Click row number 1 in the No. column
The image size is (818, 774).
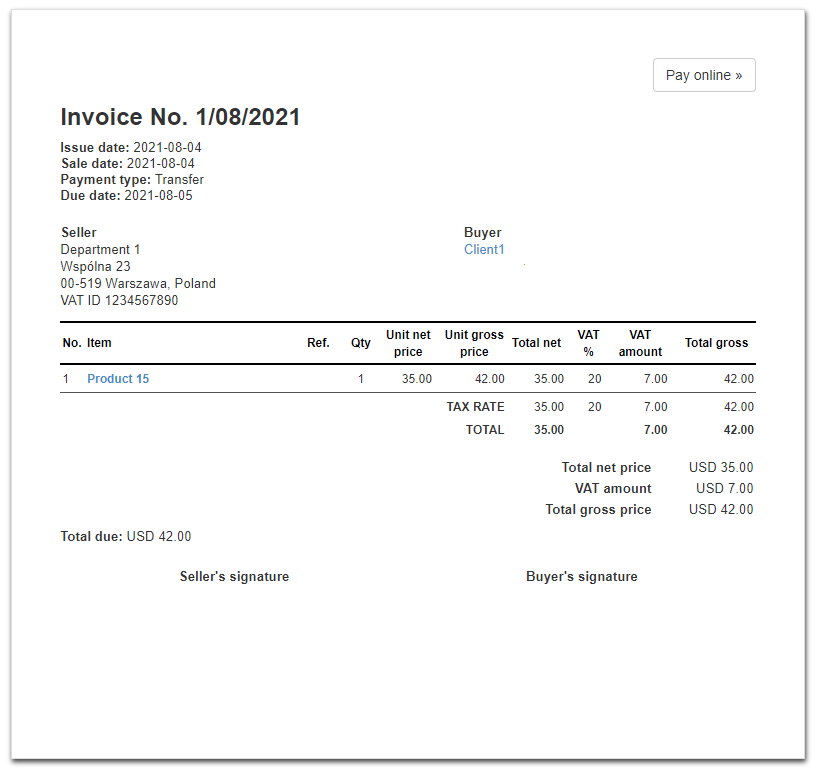pyautogui.click(x=66, y=379)
